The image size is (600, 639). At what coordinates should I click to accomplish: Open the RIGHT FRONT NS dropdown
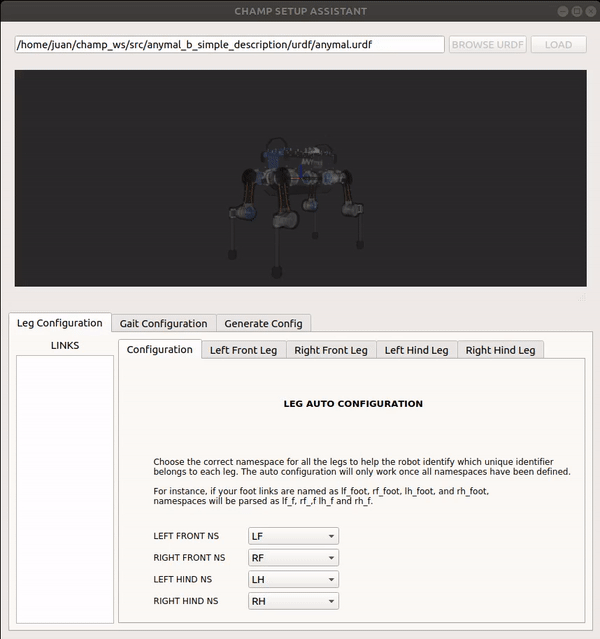293,557
